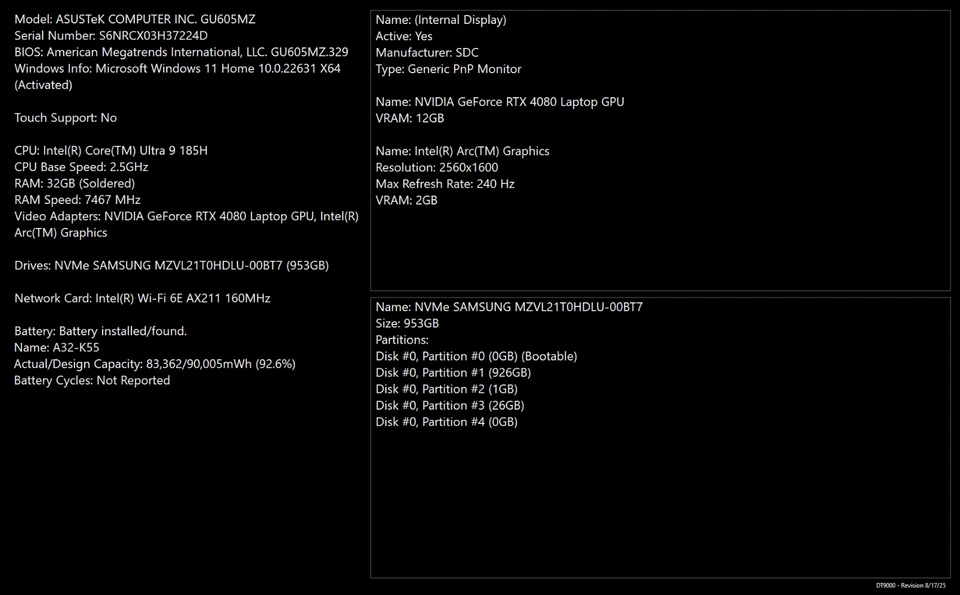Click the NVIDIA GeForce RTX 4080 Laptop GPU entry
Screen dimensions: 960x595
[499, 101]
